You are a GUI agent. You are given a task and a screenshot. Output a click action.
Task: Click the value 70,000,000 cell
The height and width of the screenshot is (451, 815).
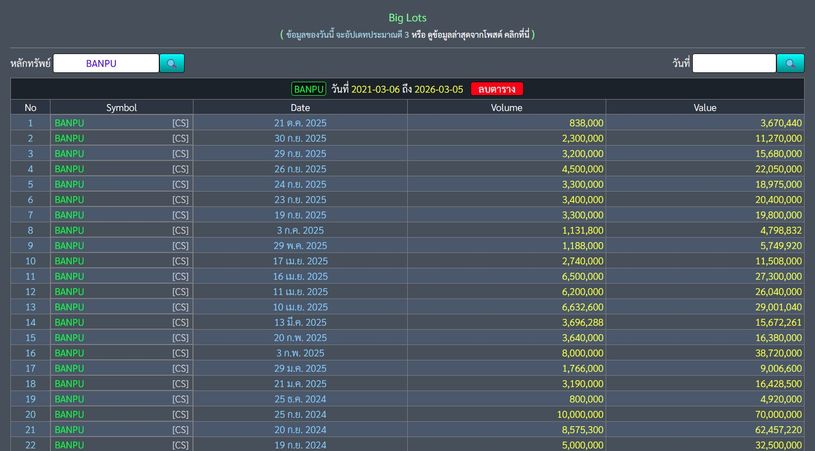click(x=768, y=414)
